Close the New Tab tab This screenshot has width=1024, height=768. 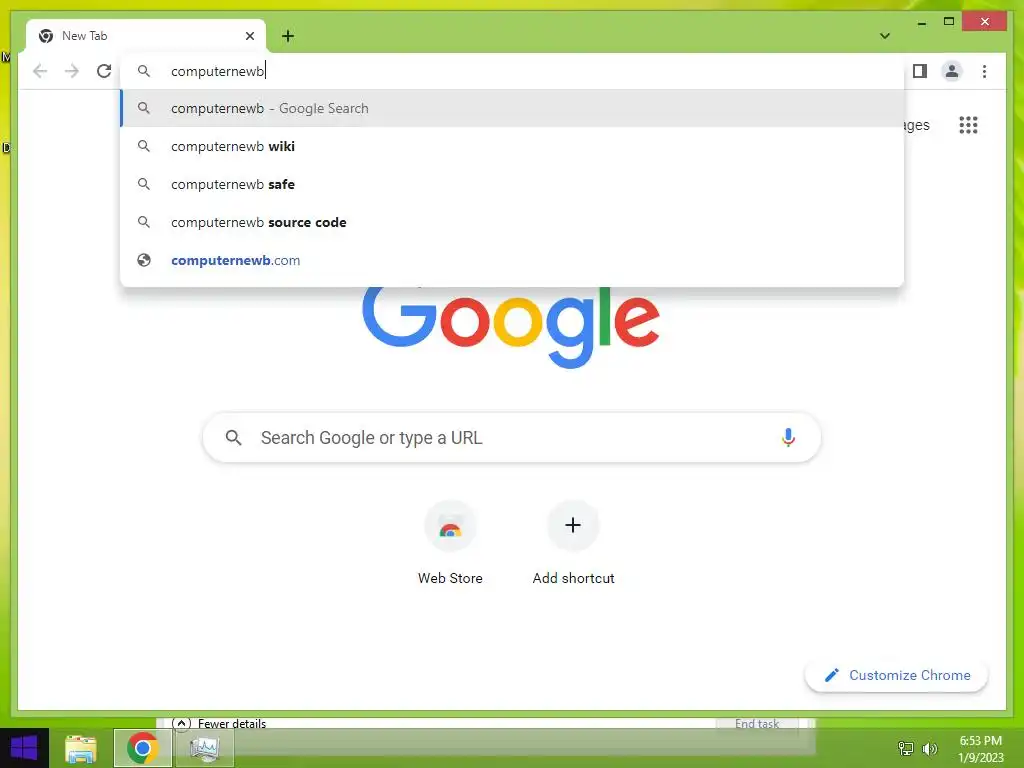(249, 36)
